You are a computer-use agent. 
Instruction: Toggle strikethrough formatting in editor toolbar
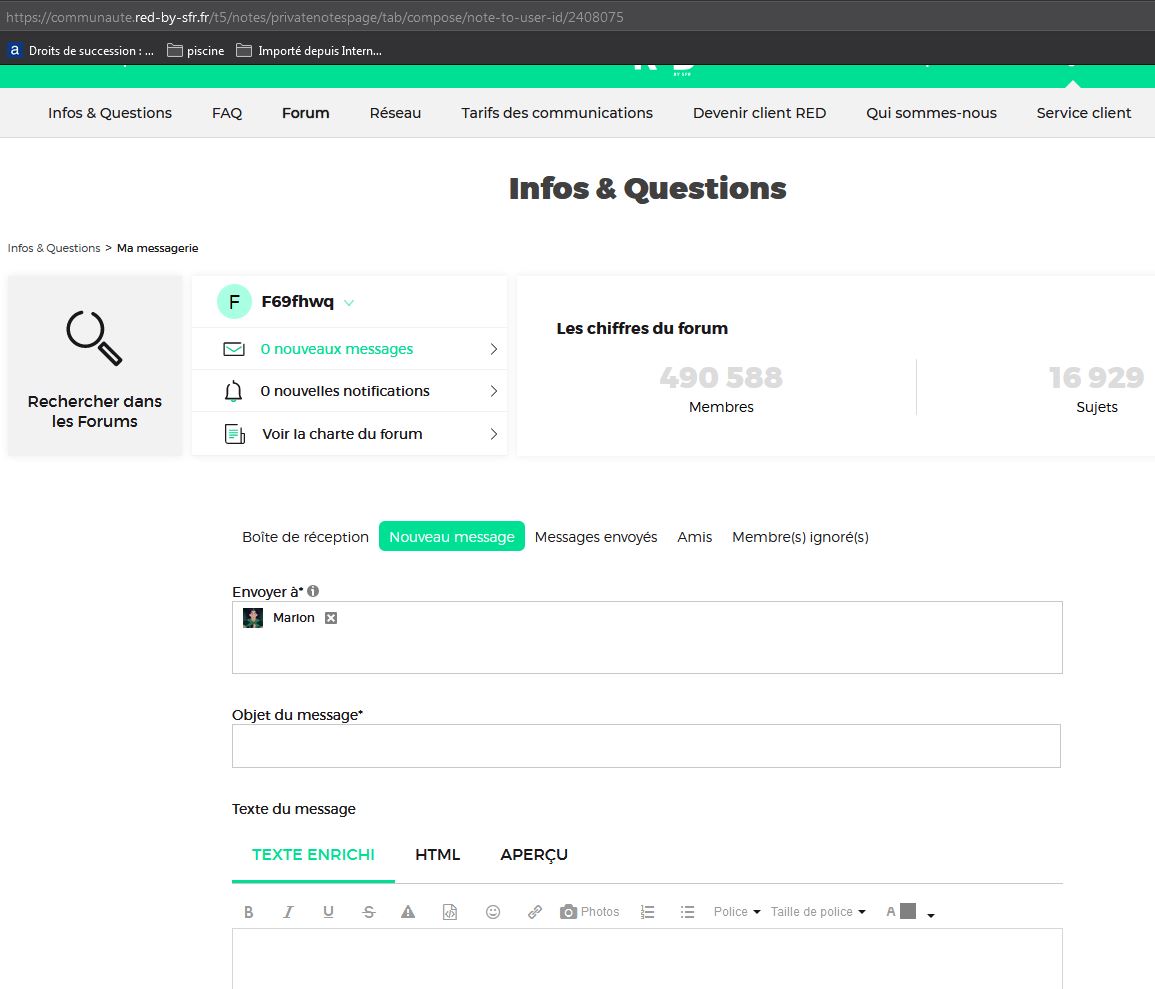click(x=369, y=912)
